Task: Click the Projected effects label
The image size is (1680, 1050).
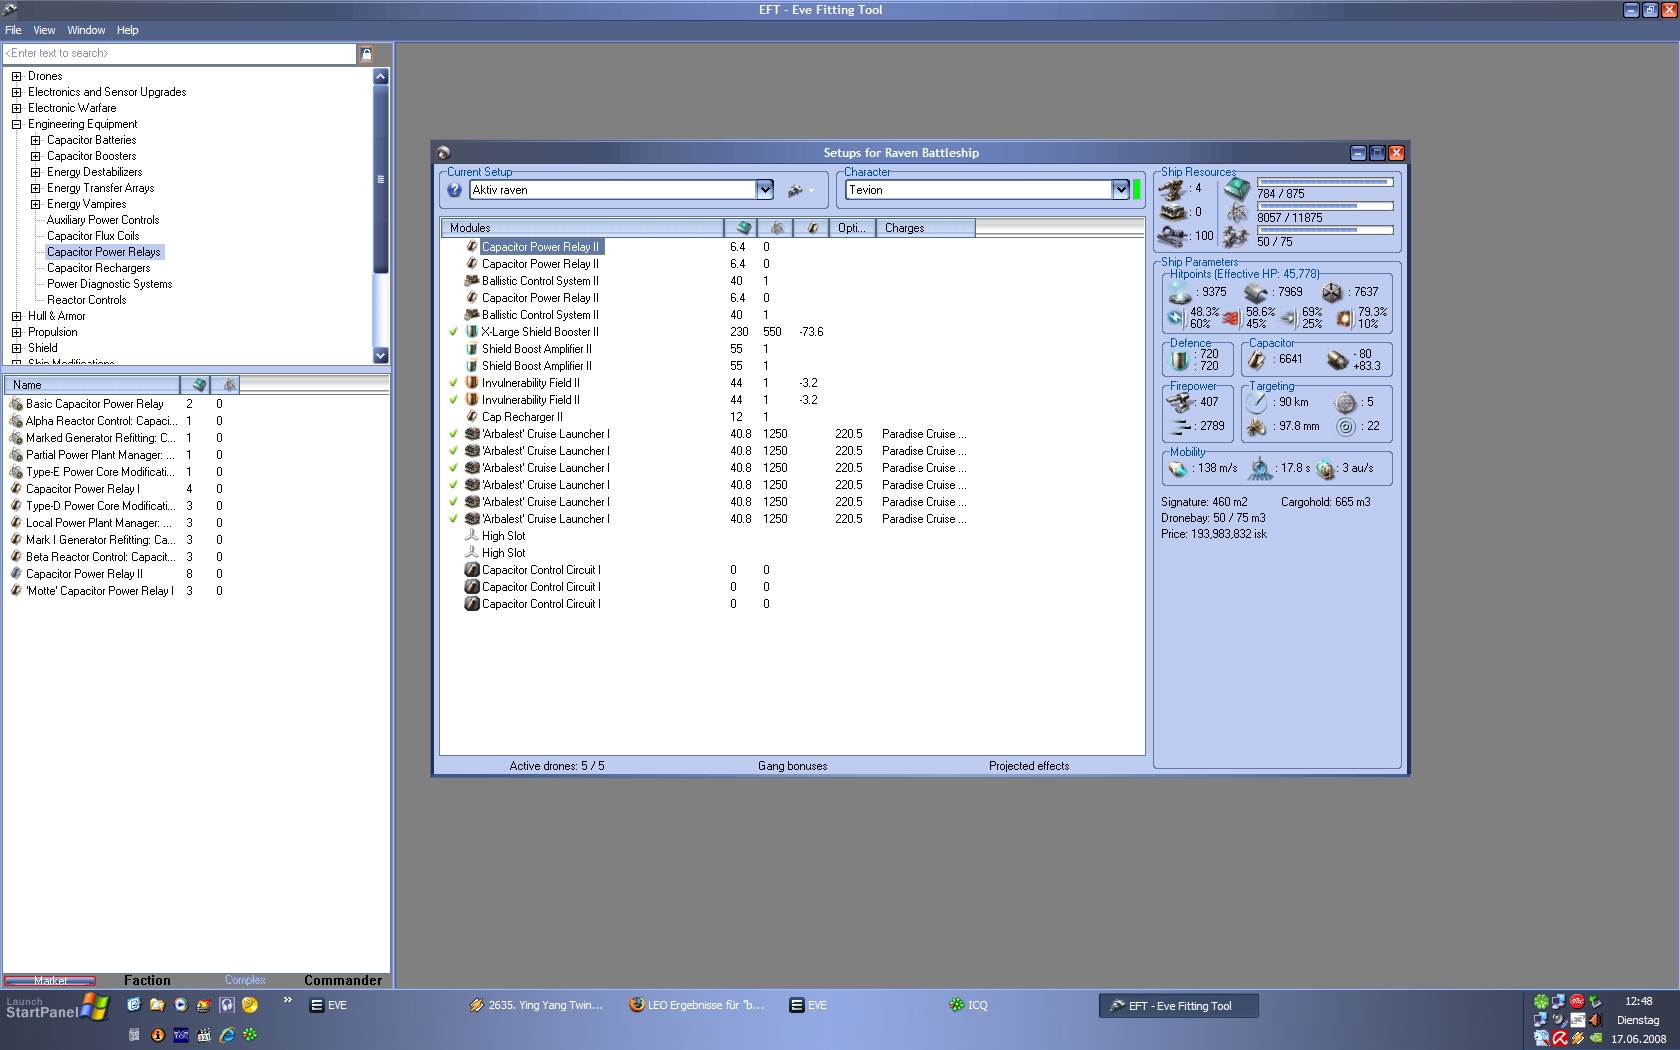Action: click(1029, 766)
